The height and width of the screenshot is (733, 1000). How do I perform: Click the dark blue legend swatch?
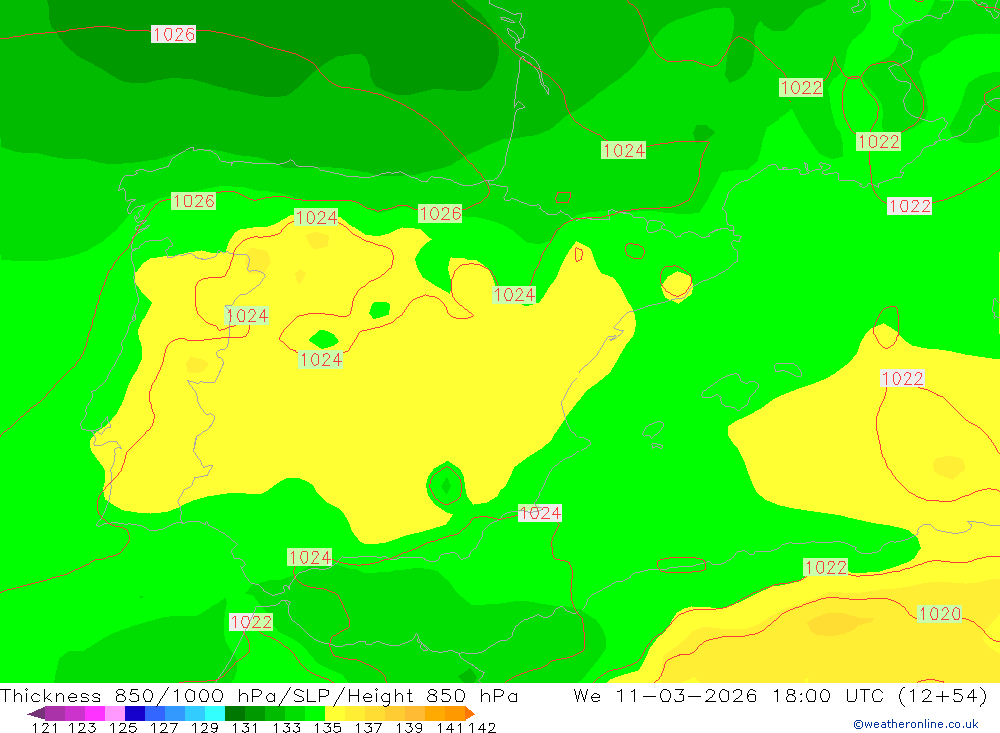point(135,713)
